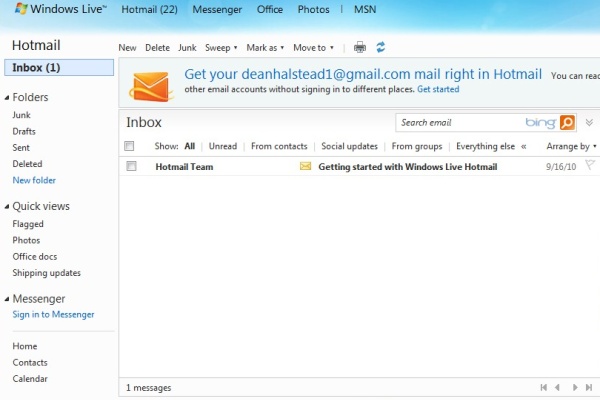The image size is (600, 400).
Task: Open the Arrange by dropdown
Action: 571,146
